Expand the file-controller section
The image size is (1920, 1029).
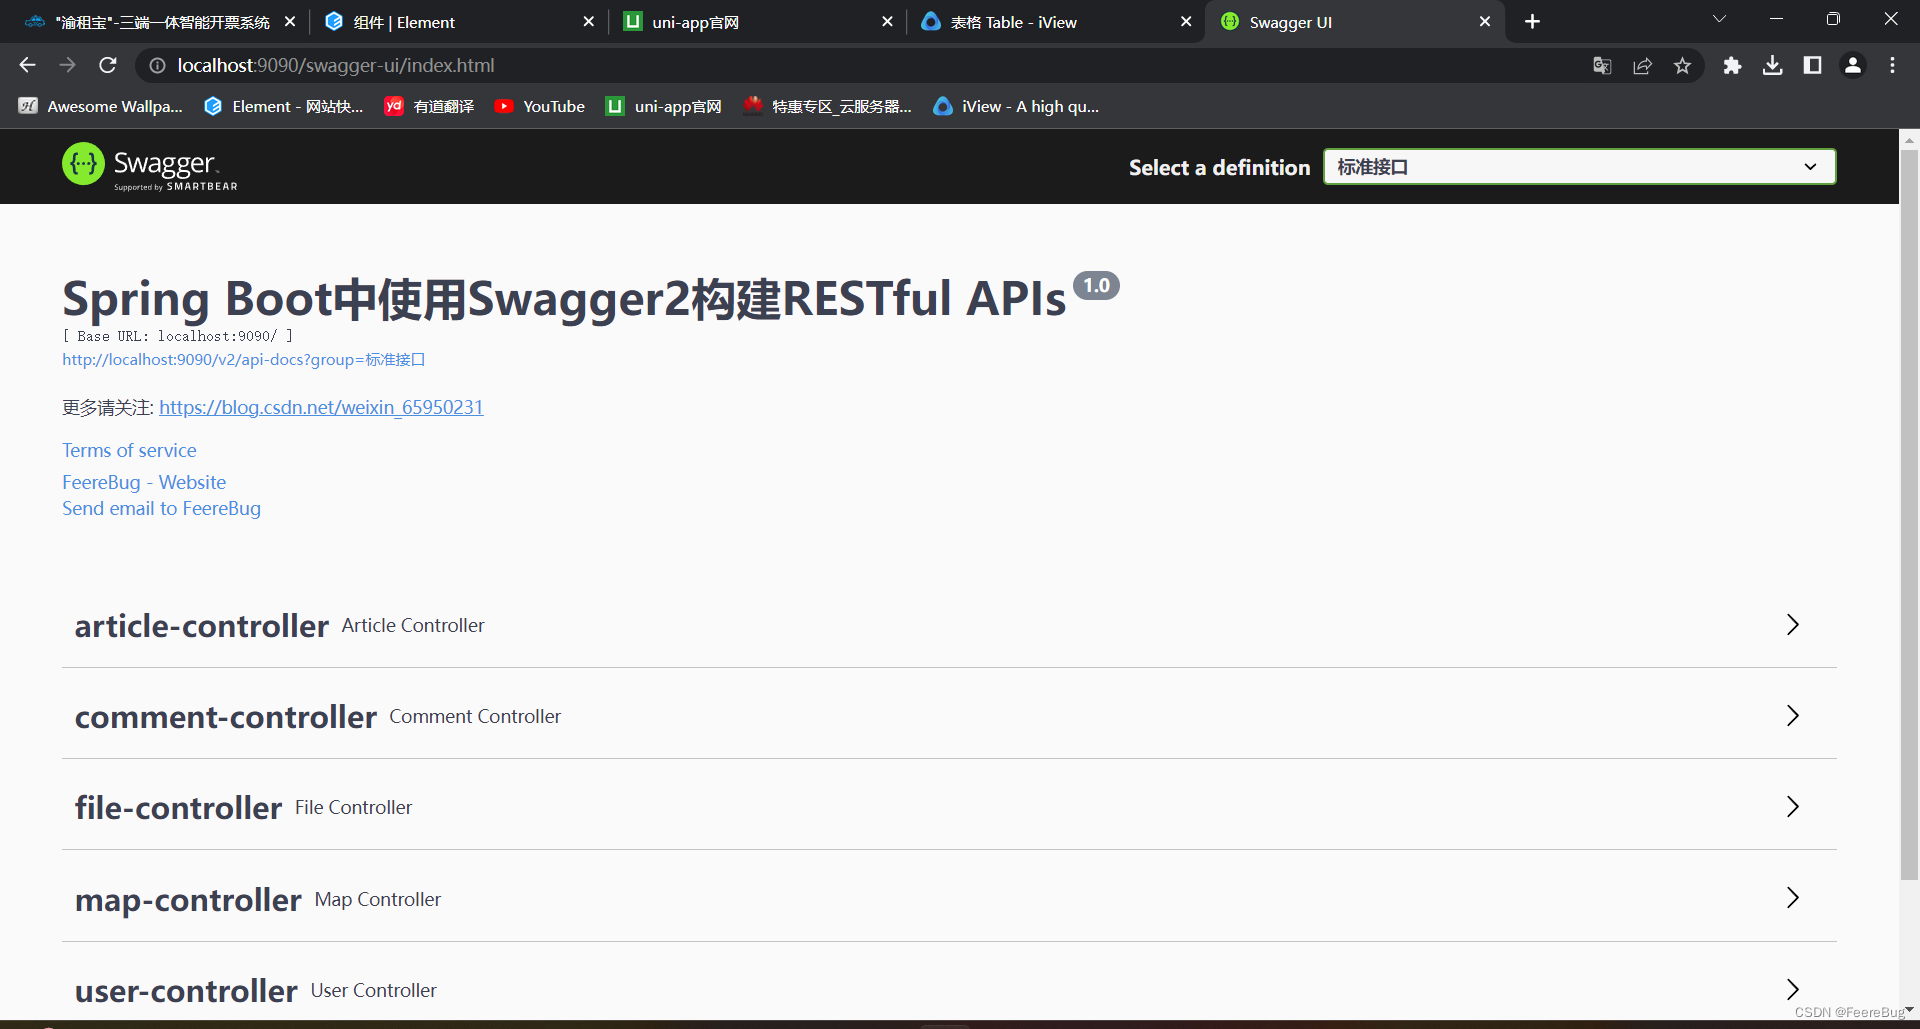(1792, 807)
